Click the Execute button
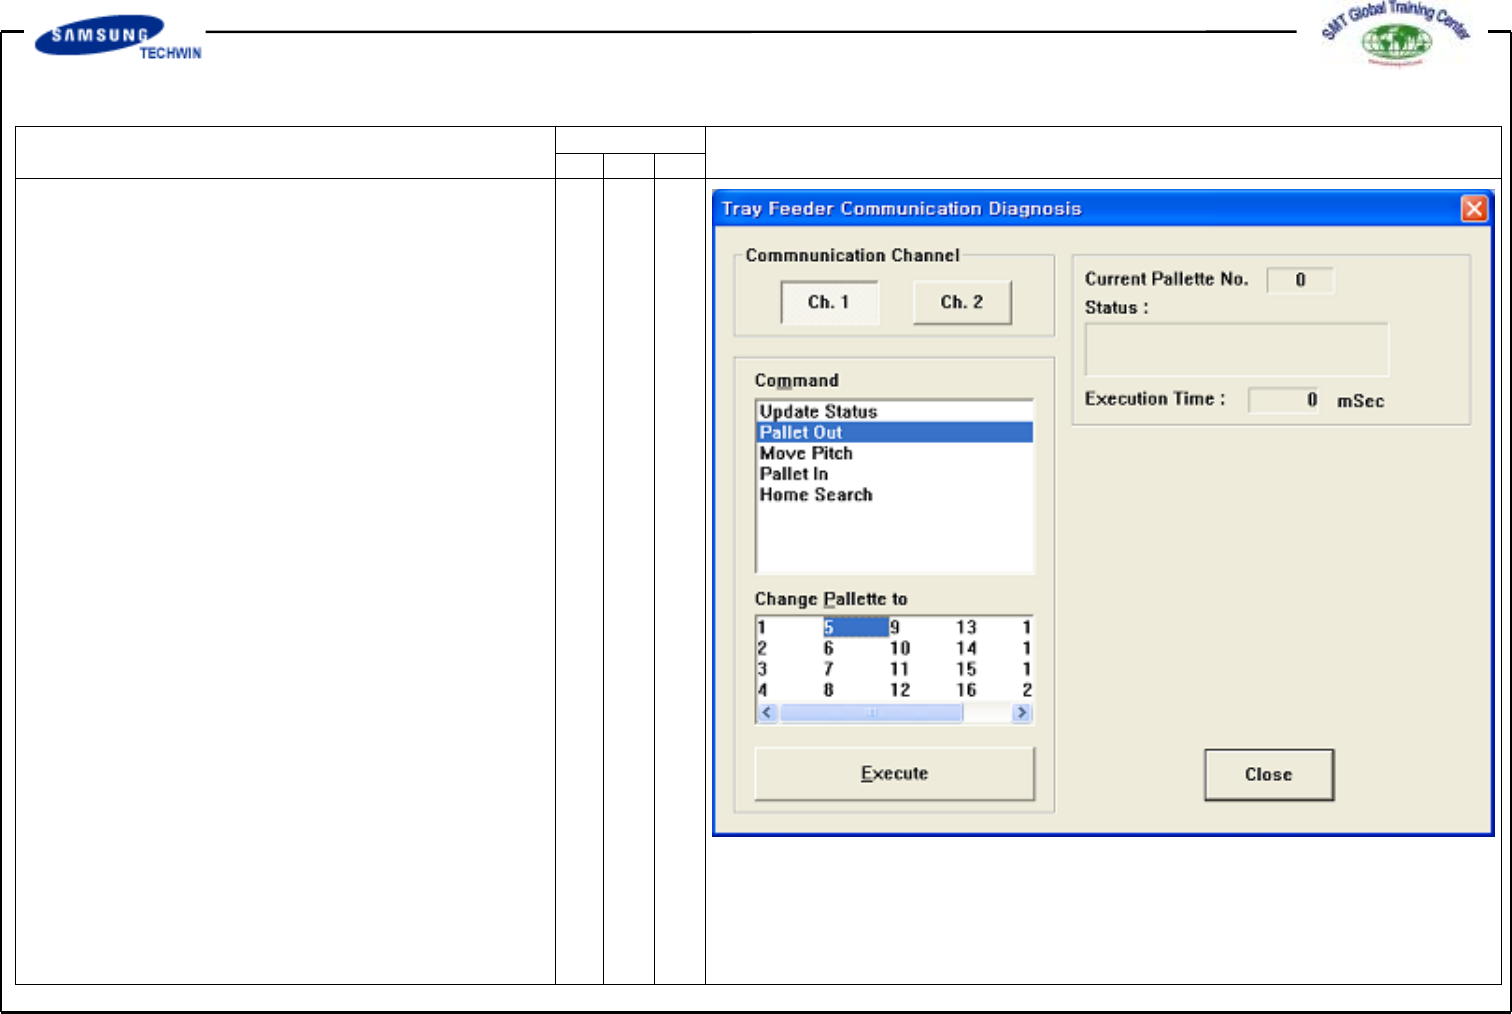 click(895, 773)
